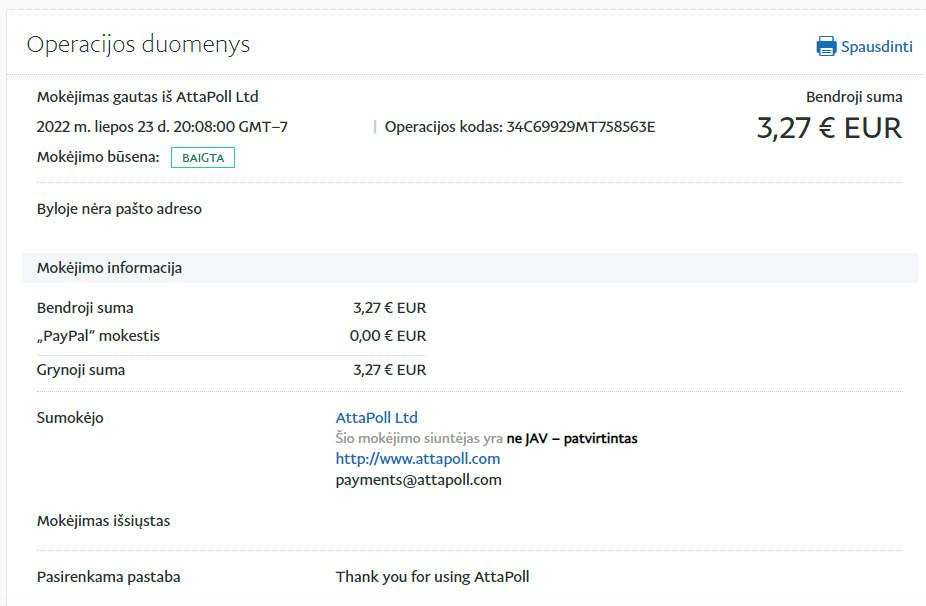
Task: Open the AttaPoll Ltd payer link
Action: [x=376, y=418]
